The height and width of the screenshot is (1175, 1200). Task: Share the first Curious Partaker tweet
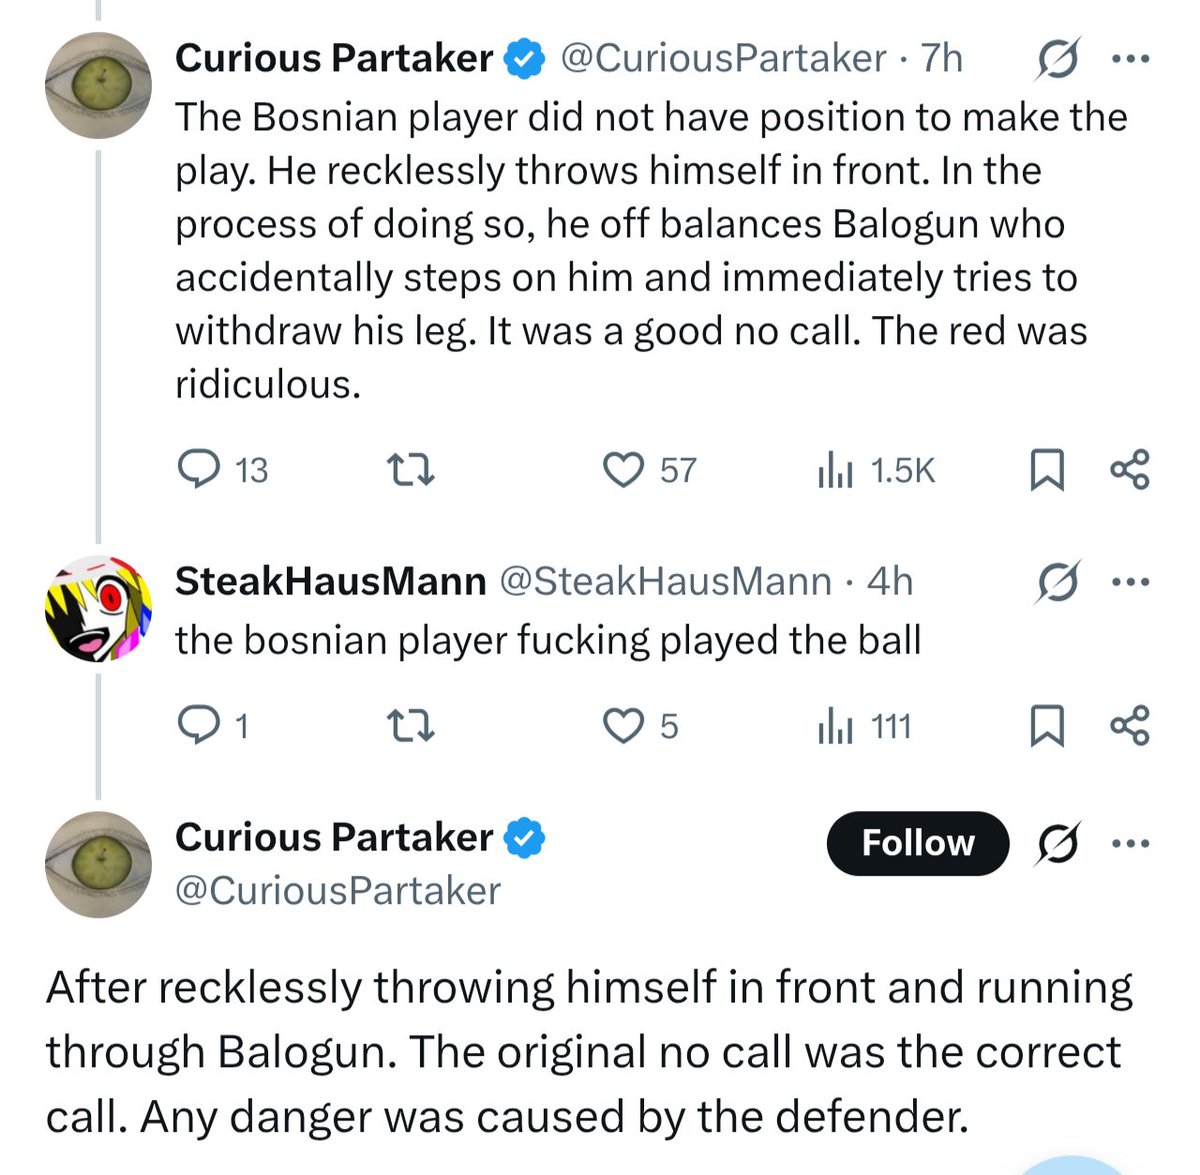tap(1130, 469)
